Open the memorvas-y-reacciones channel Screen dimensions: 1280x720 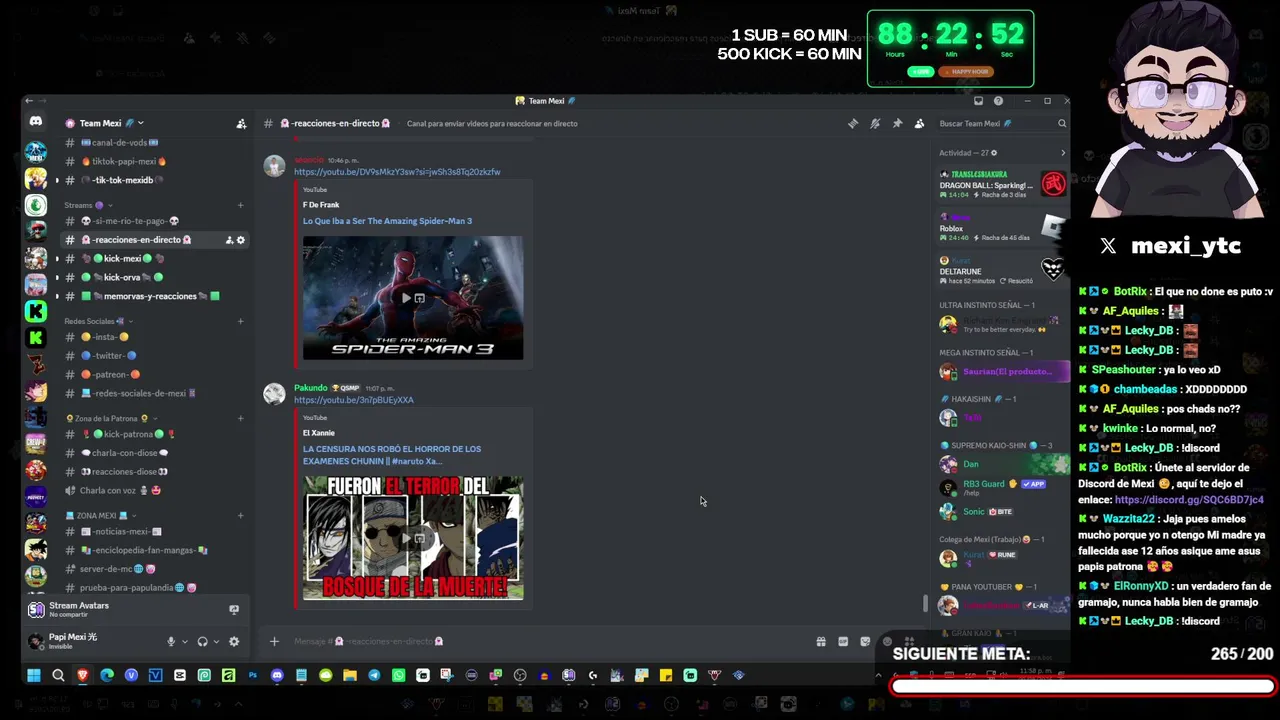coord(155,297)
